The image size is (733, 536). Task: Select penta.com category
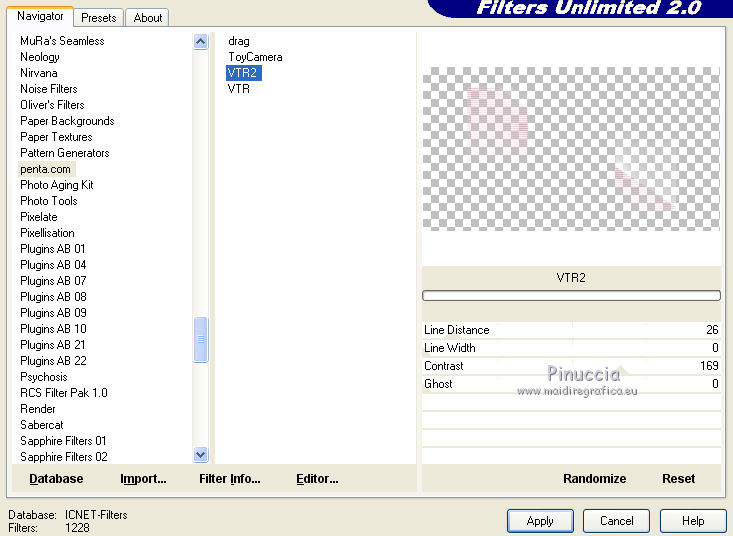tap(45, 169)
